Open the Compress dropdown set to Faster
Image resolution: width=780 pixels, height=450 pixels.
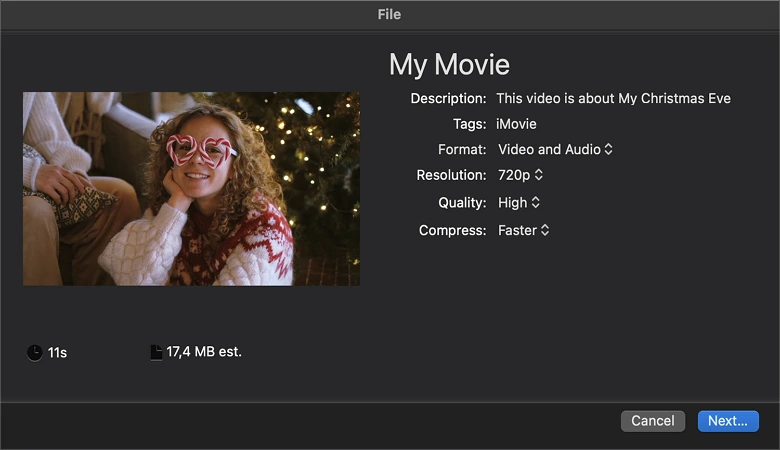[x=523, y=230]
